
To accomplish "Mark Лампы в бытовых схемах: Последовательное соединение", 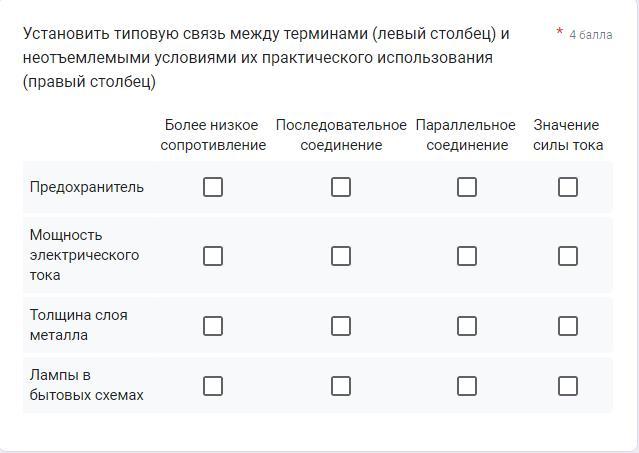I will click(x=341, y=386).
